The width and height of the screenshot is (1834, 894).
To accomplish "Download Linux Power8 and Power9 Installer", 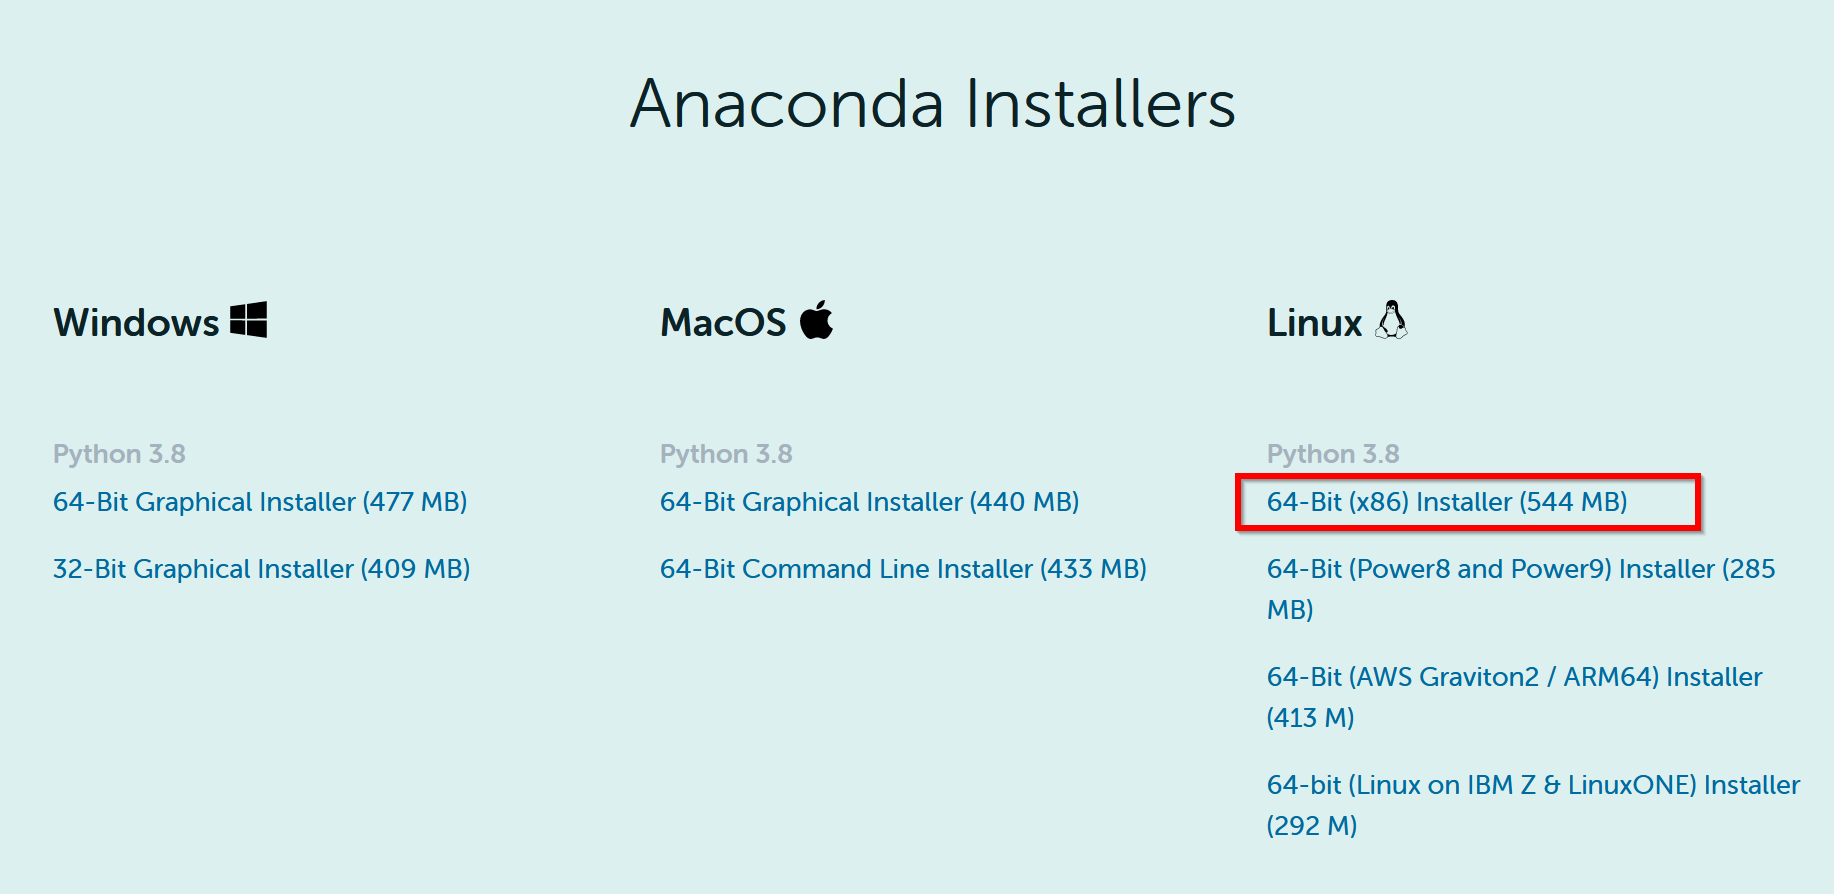I will pyautogui.click(x=1521, y=589).
